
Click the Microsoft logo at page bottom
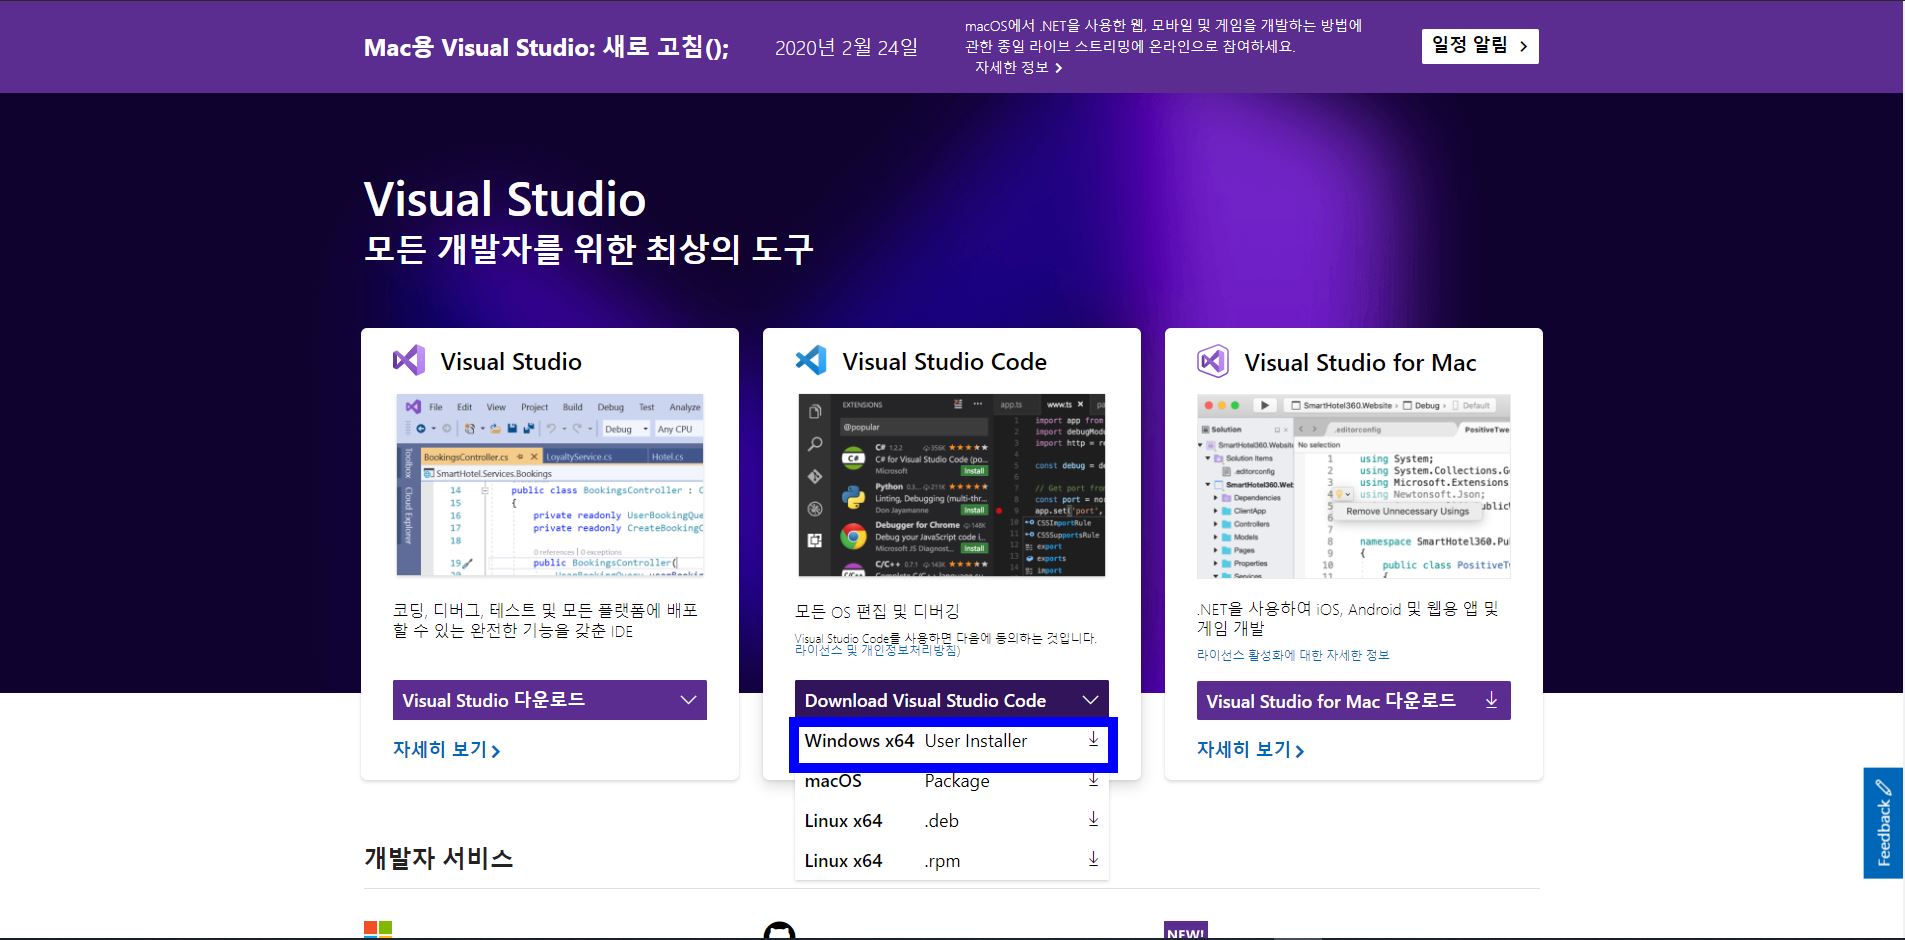coord(378,930)
